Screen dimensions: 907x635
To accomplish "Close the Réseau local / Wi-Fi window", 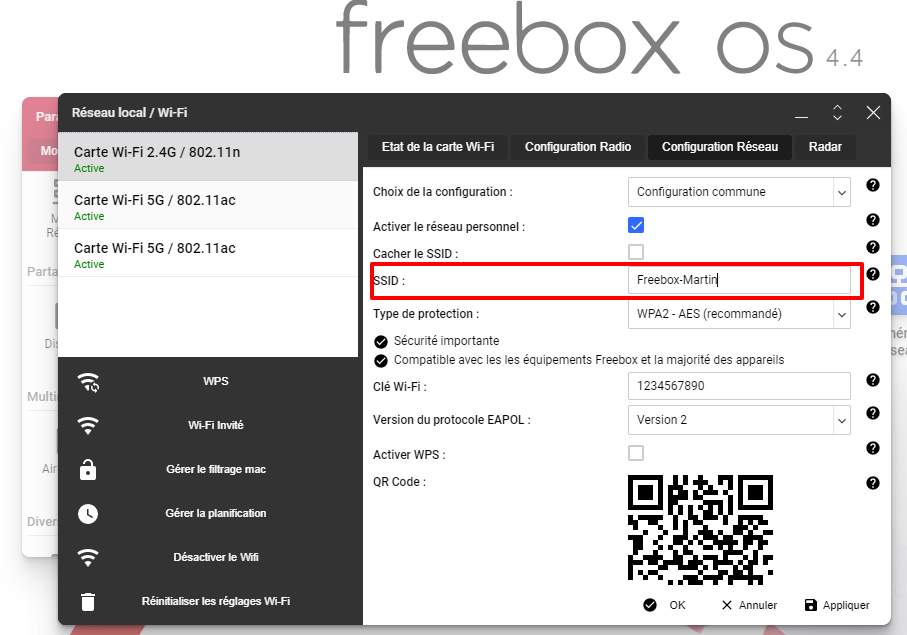I will point(873,112).
